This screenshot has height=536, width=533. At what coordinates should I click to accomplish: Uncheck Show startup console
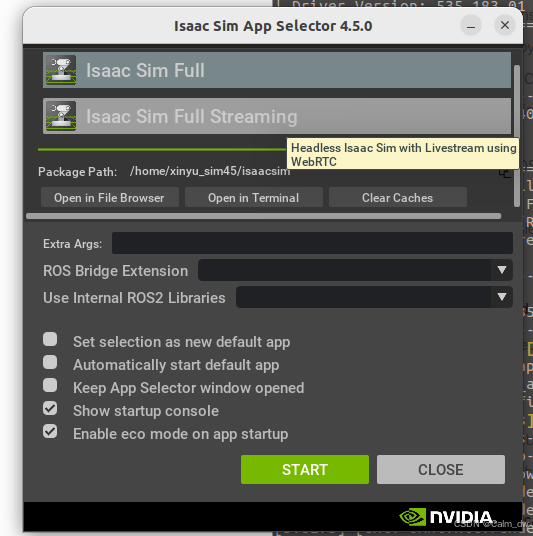(50, 408)
